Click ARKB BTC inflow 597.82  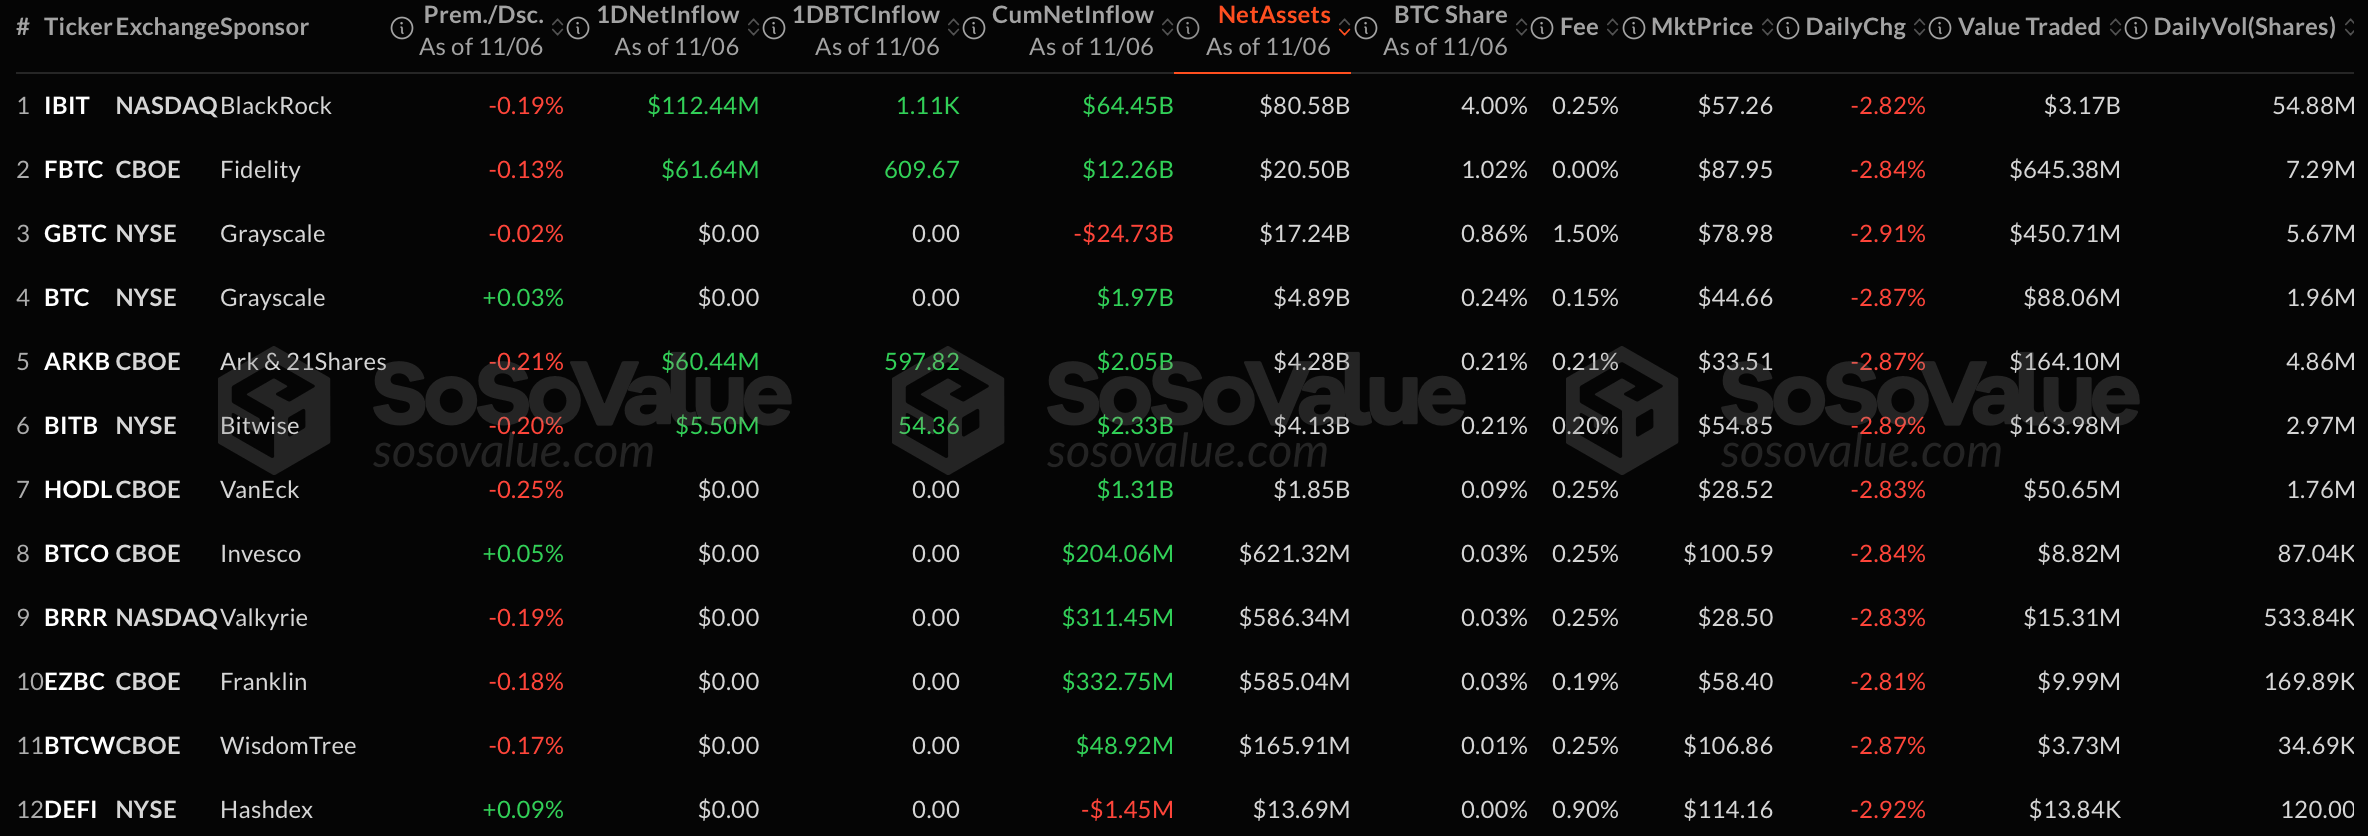(922, 361)
